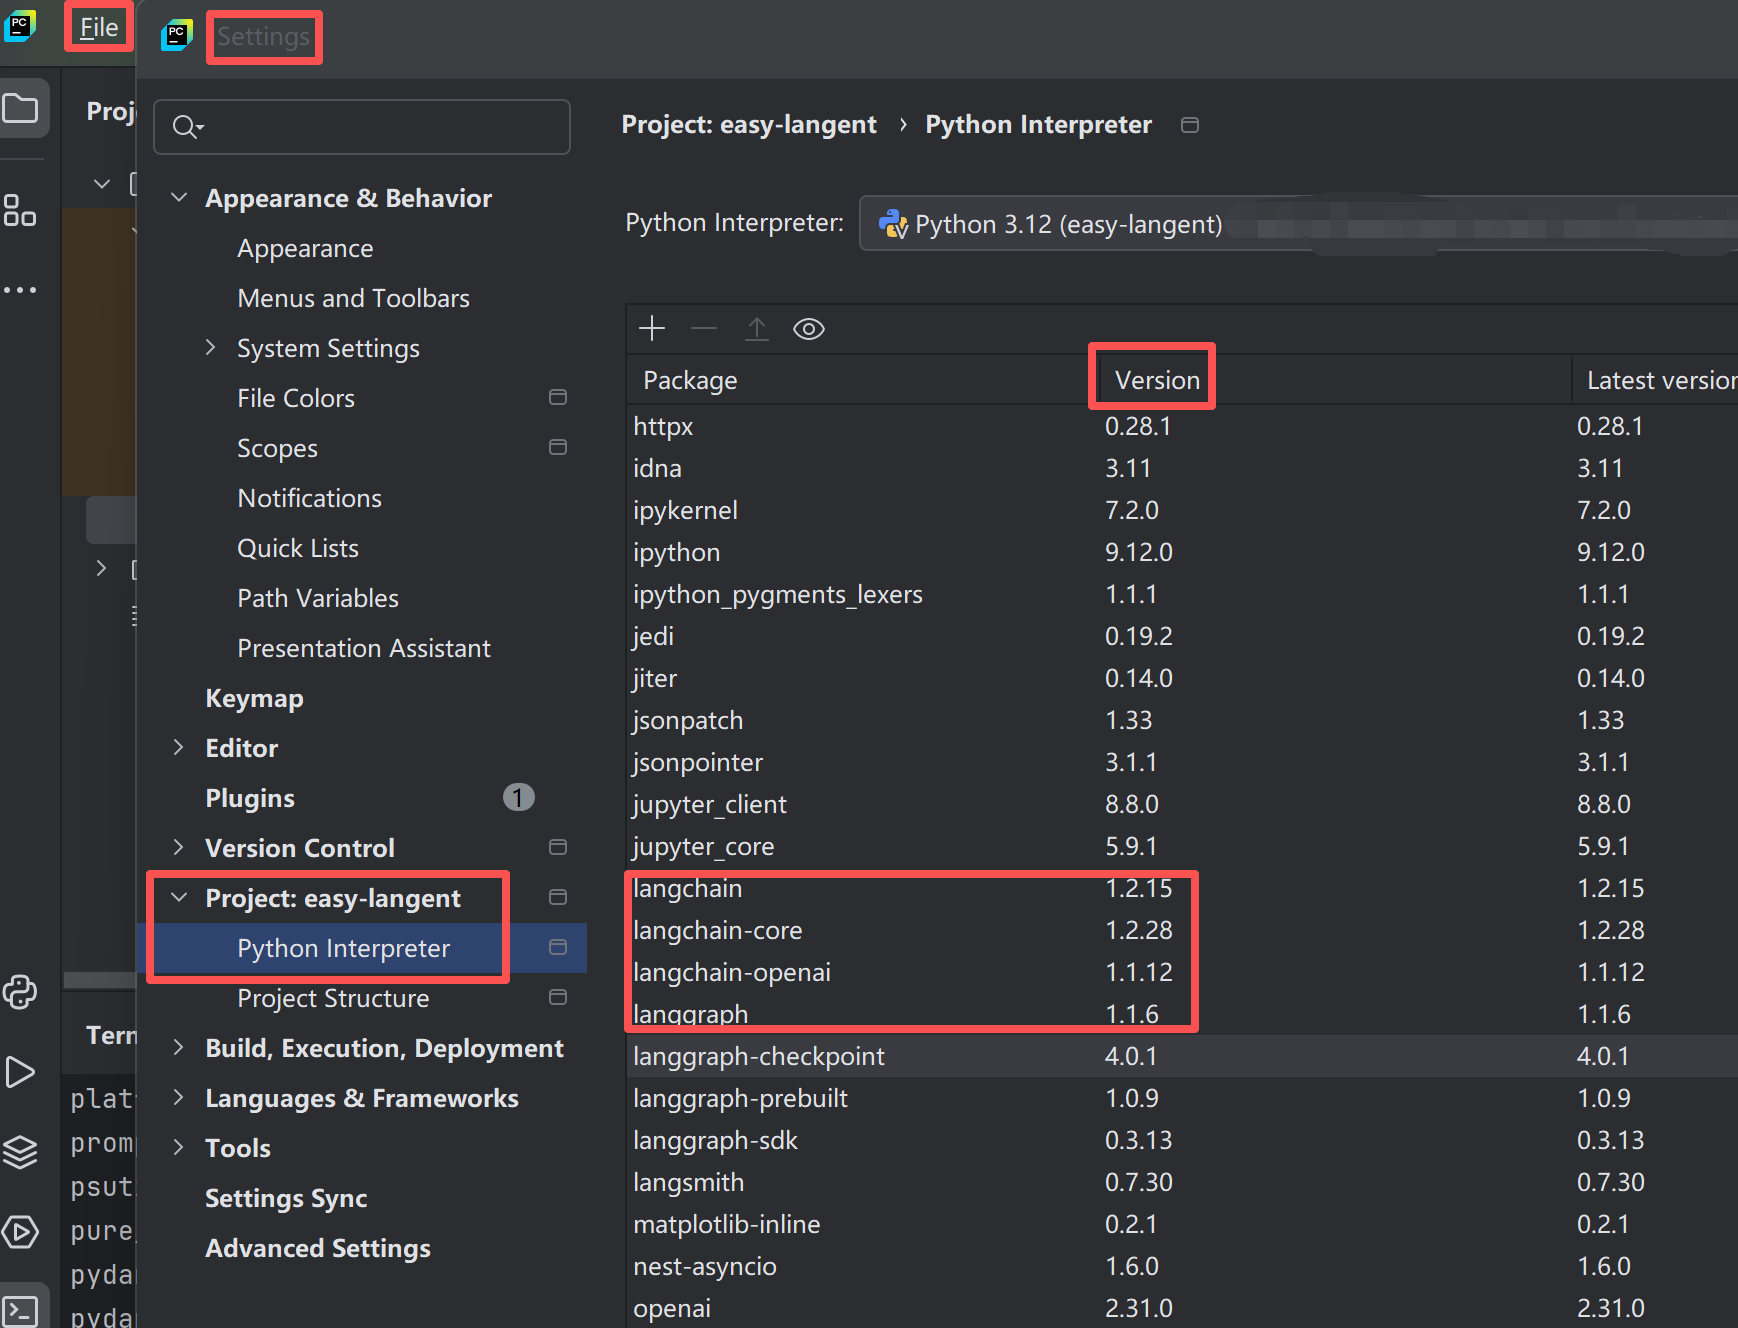The height and width of the screenshot is (1328, 1738).
Task: Select Presentation Assistant settings page
Action: 364,648
